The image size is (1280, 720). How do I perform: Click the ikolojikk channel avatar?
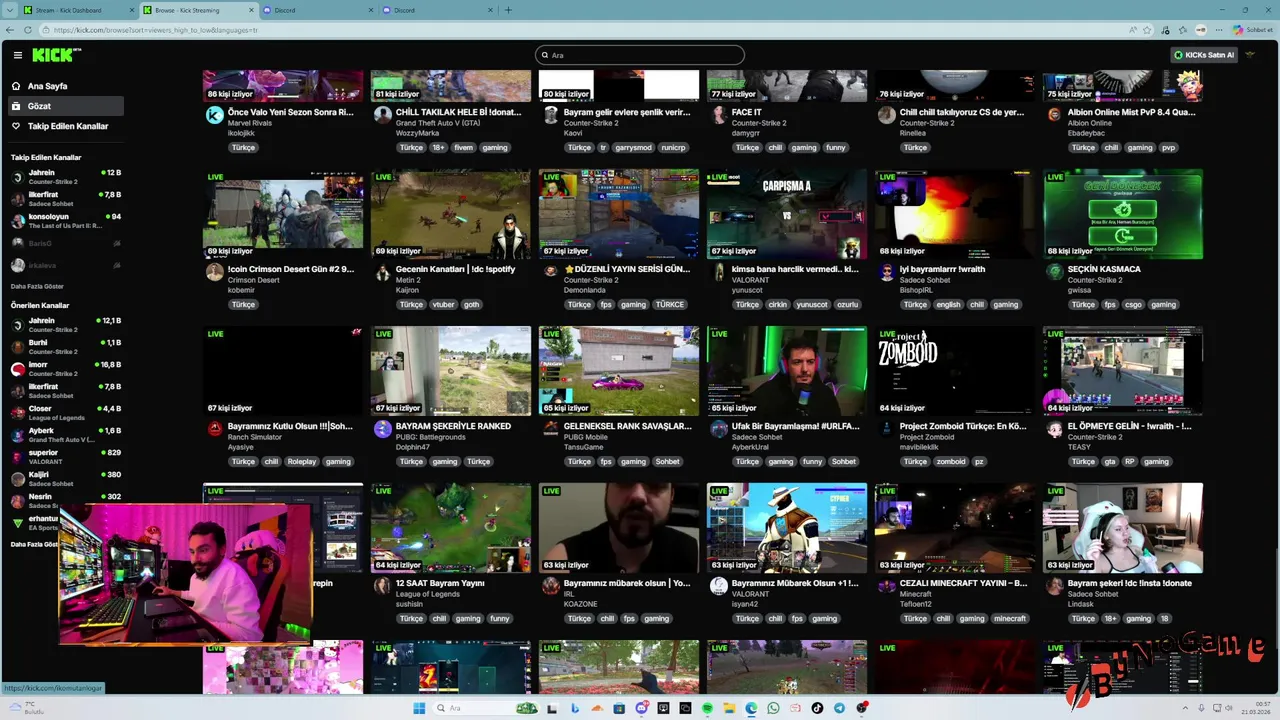(x=214, y=115)
